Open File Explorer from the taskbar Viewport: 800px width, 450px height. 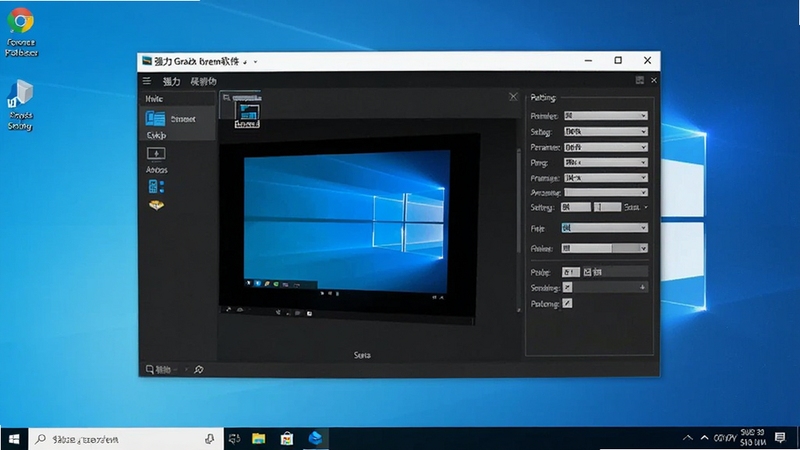coord(259,439)
